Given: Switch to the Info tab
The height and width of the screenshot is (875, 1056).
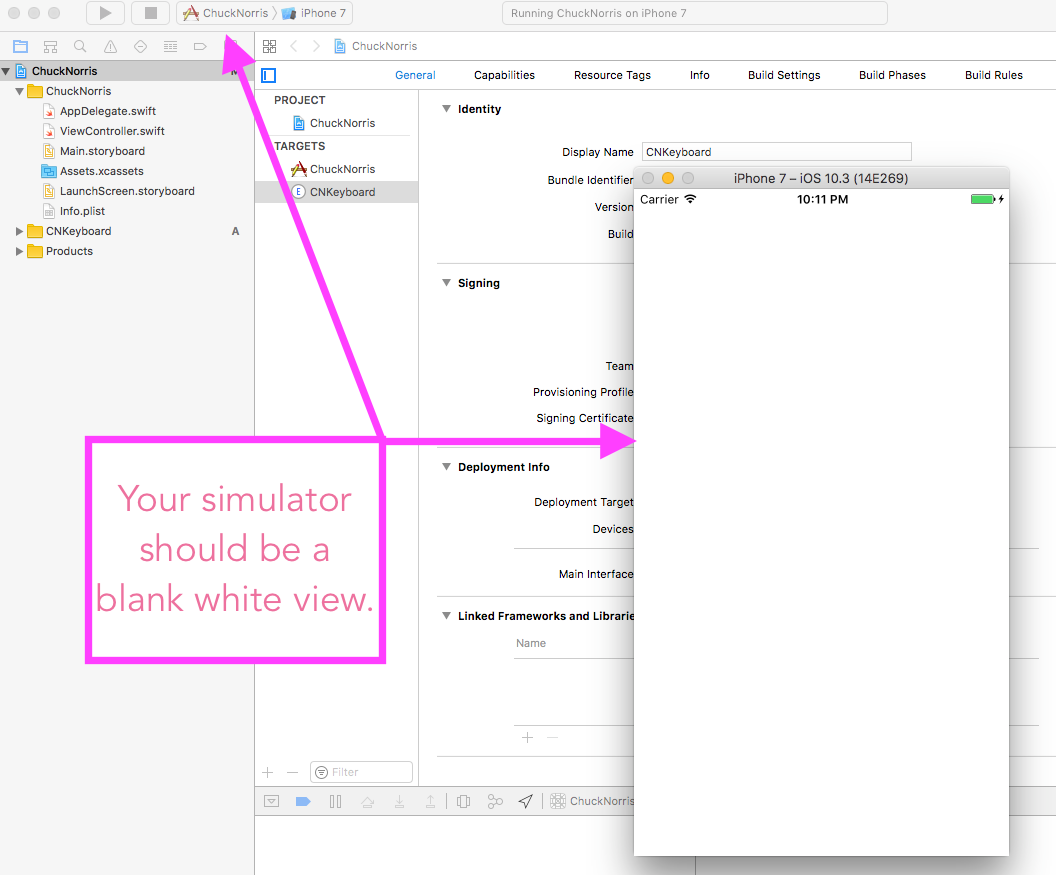Looking at the screenshot, I should click(700, 75).
